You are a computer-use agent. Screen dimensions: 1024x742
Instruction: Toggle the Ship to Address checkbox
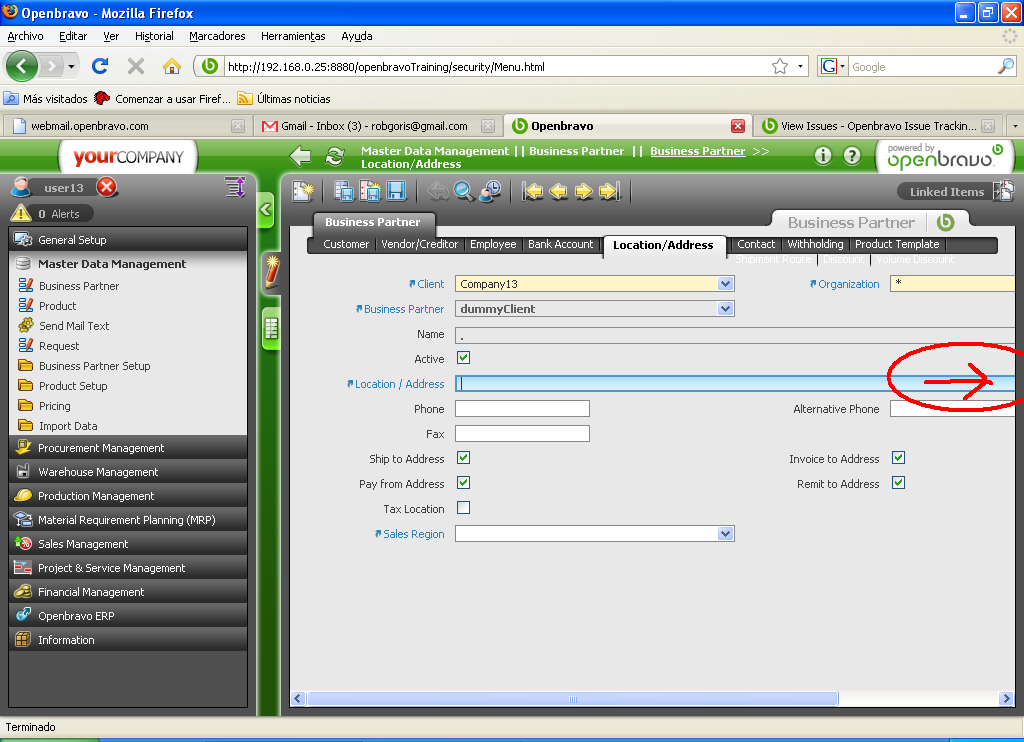[463, 458]
